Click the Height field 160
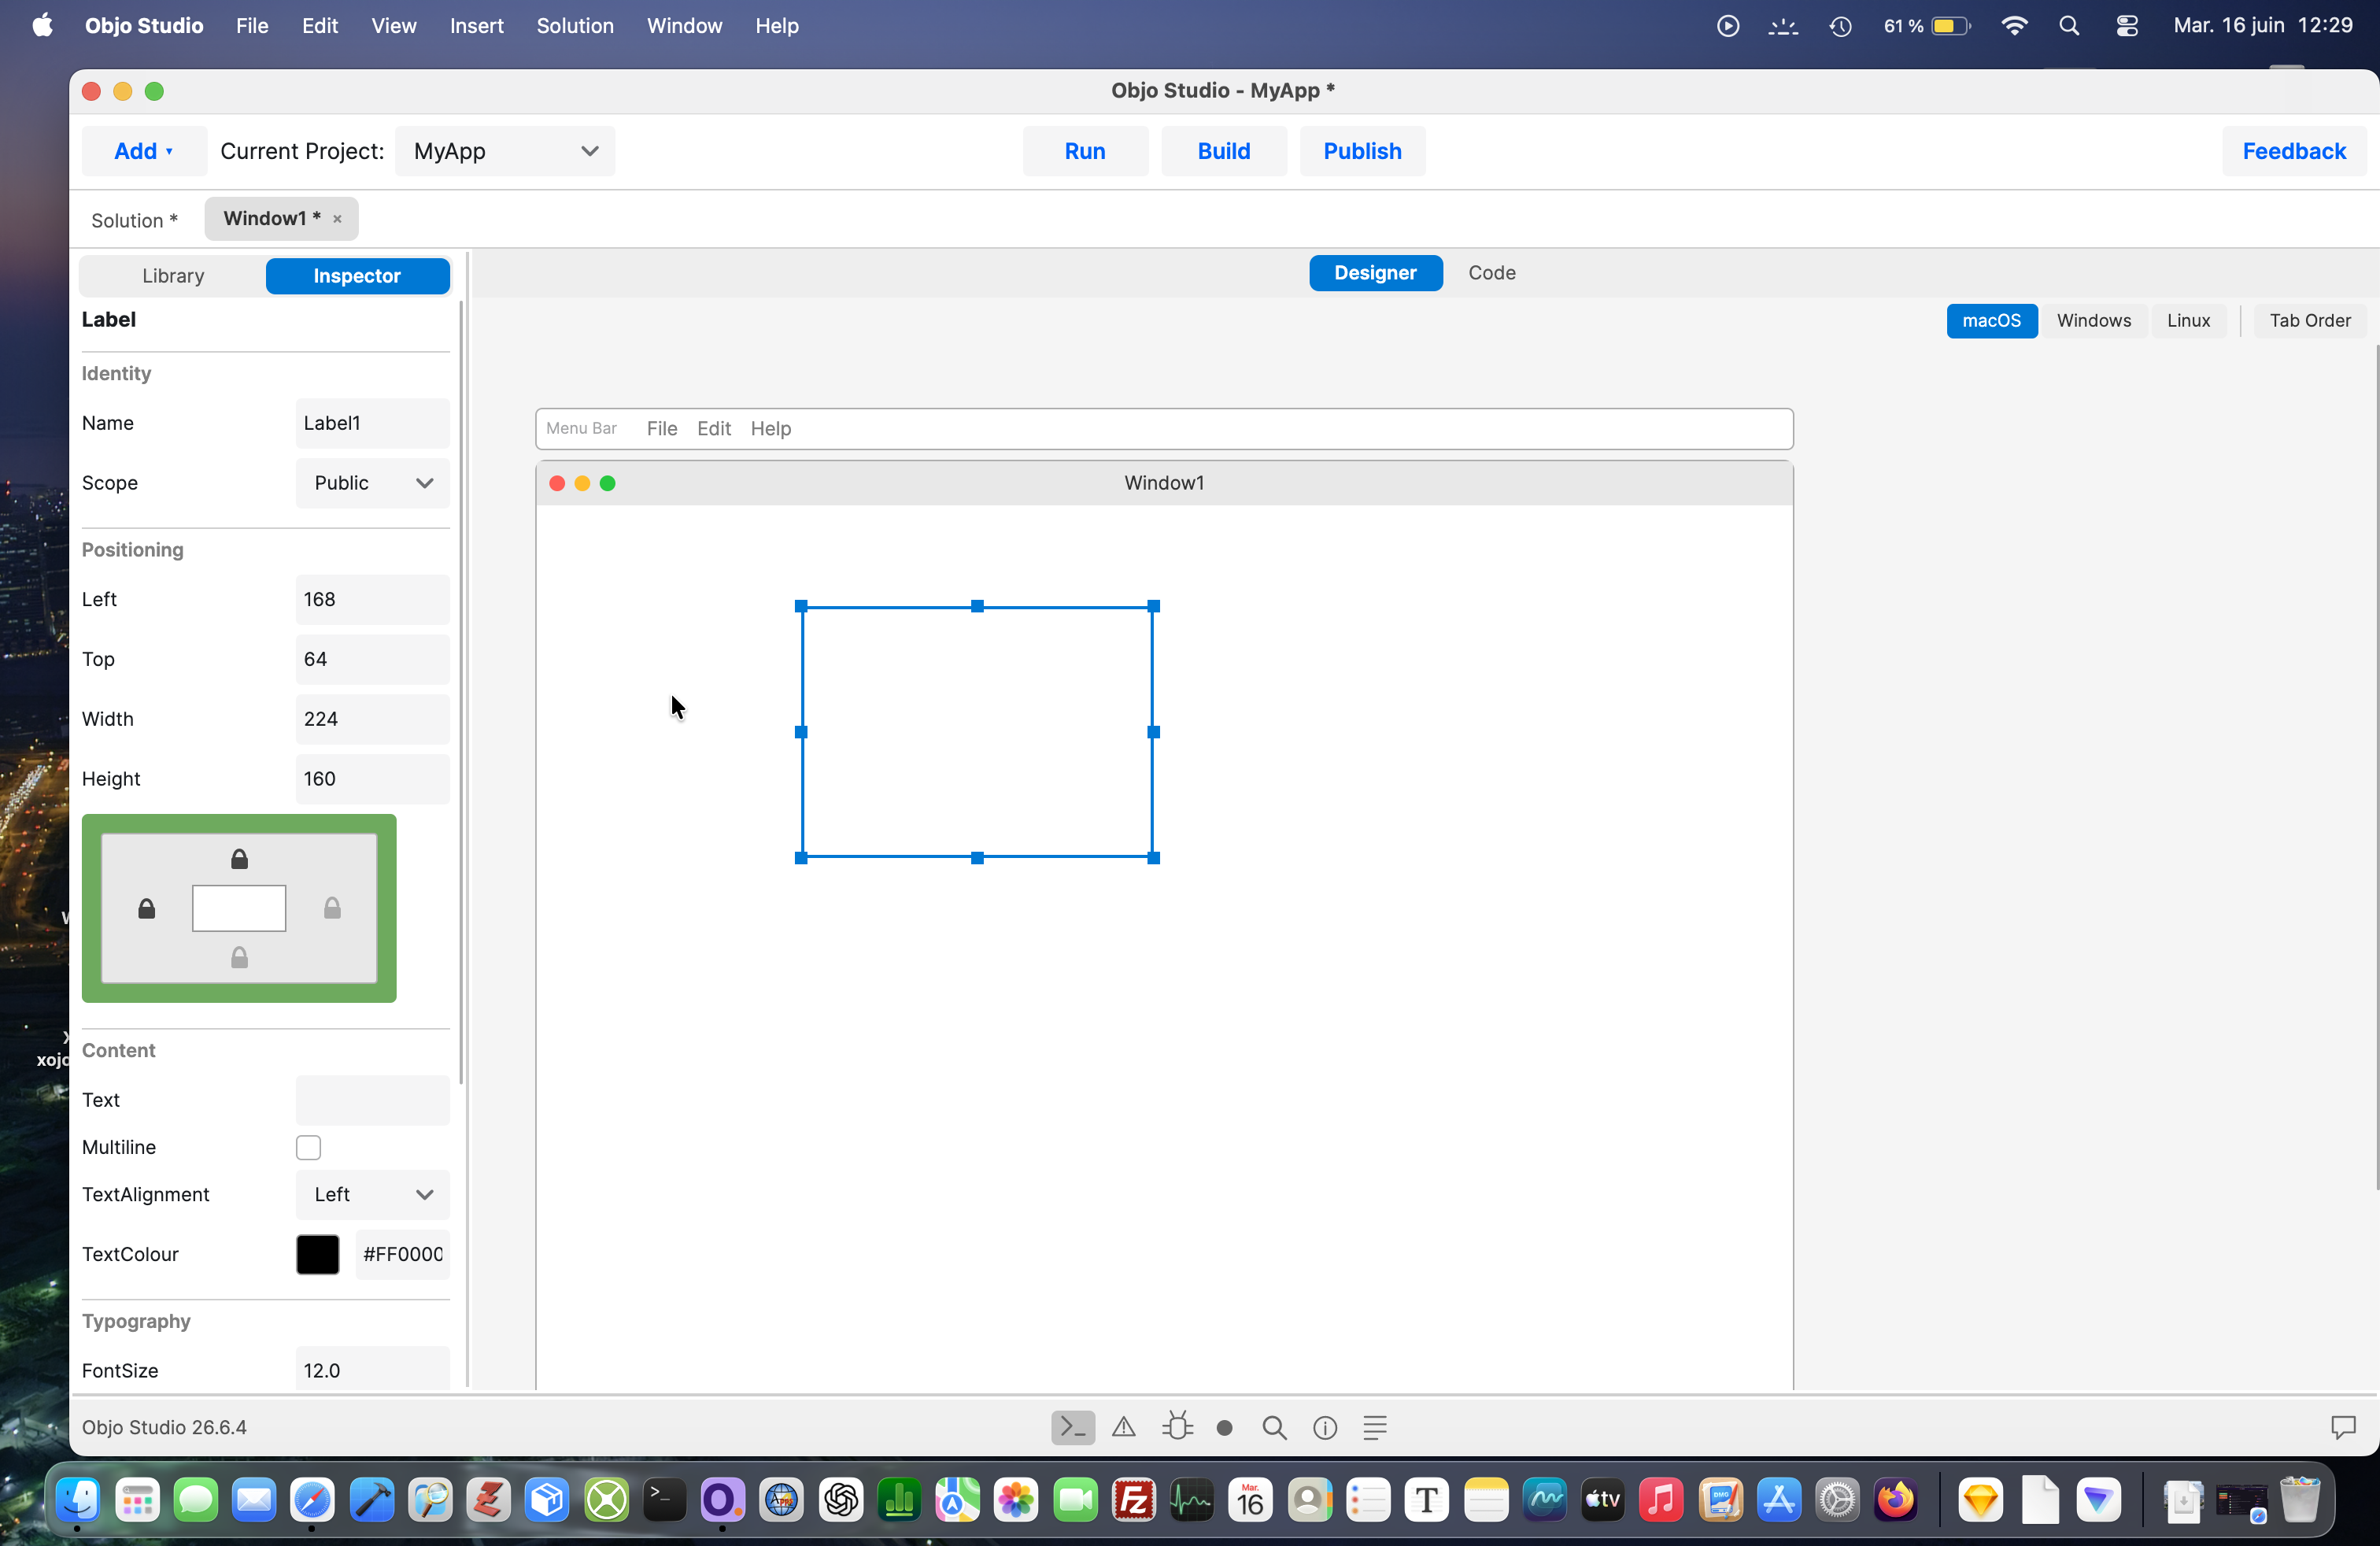Viewport: 2380px width, 1546px height. 372,779
